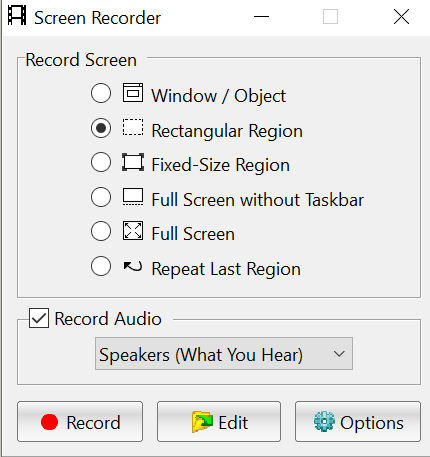This screenshot has height=457, width=430.
Task: Uncheck the Record Audio checkbox
Action: click(x=39, y=318)
